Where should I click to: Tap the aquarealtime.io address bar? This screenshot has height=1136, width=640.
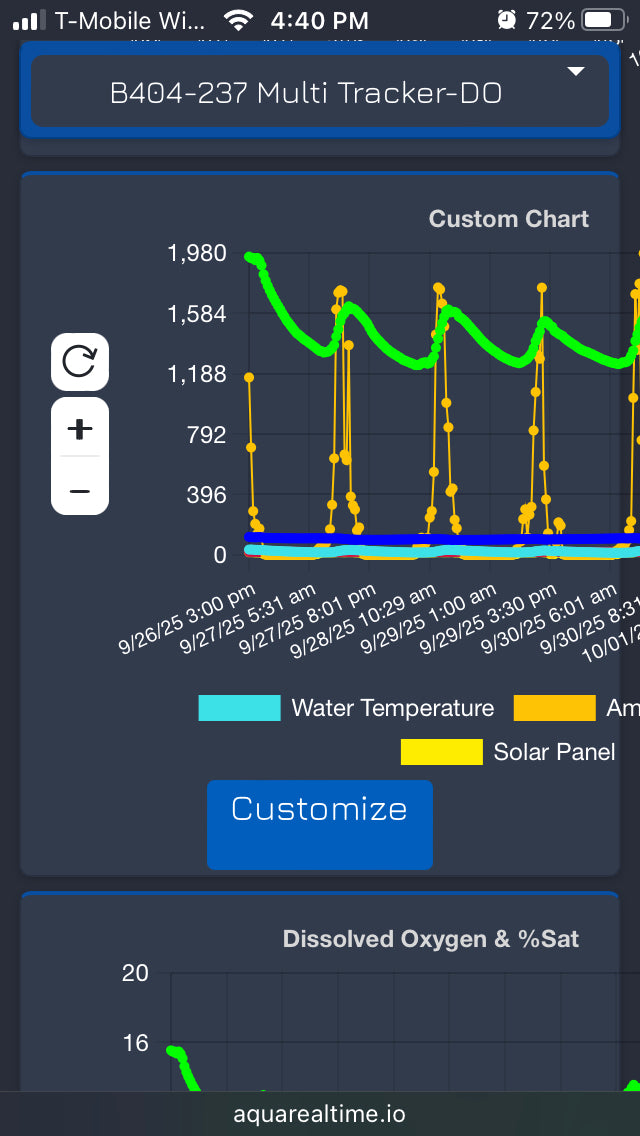[320, 1114]
